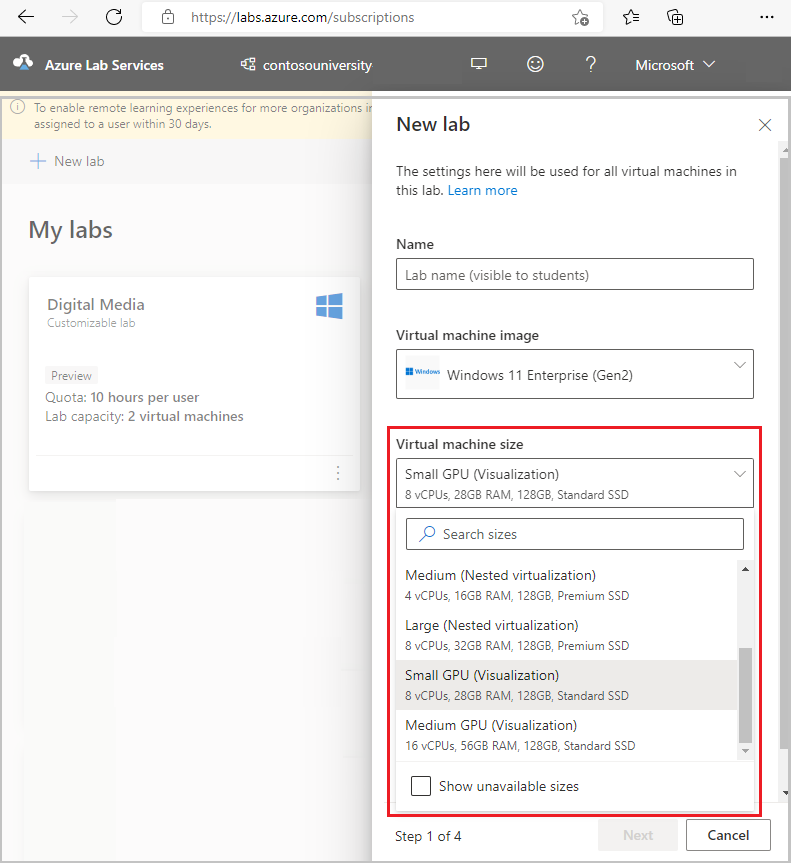Click the info icon in notification banner

click(18, 107)
